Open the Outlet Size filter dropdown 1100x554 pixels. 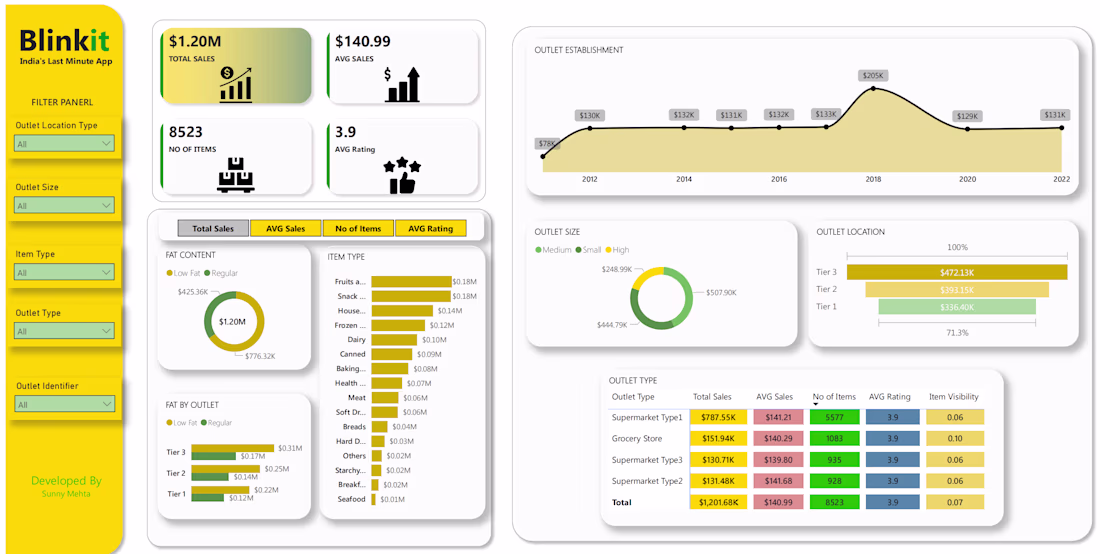pos(64,205)
